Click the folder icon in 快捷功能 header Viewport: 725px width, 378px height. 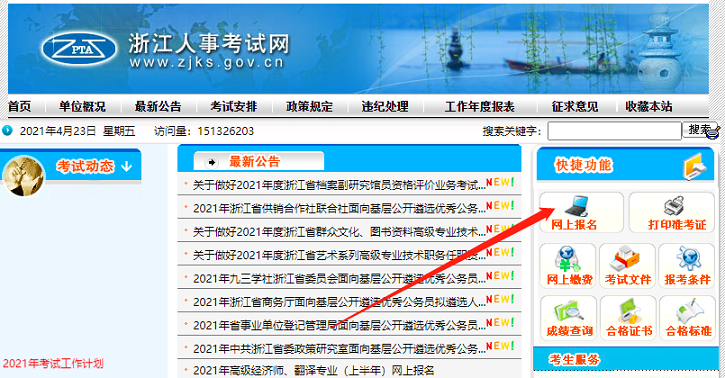coord(695,166)
